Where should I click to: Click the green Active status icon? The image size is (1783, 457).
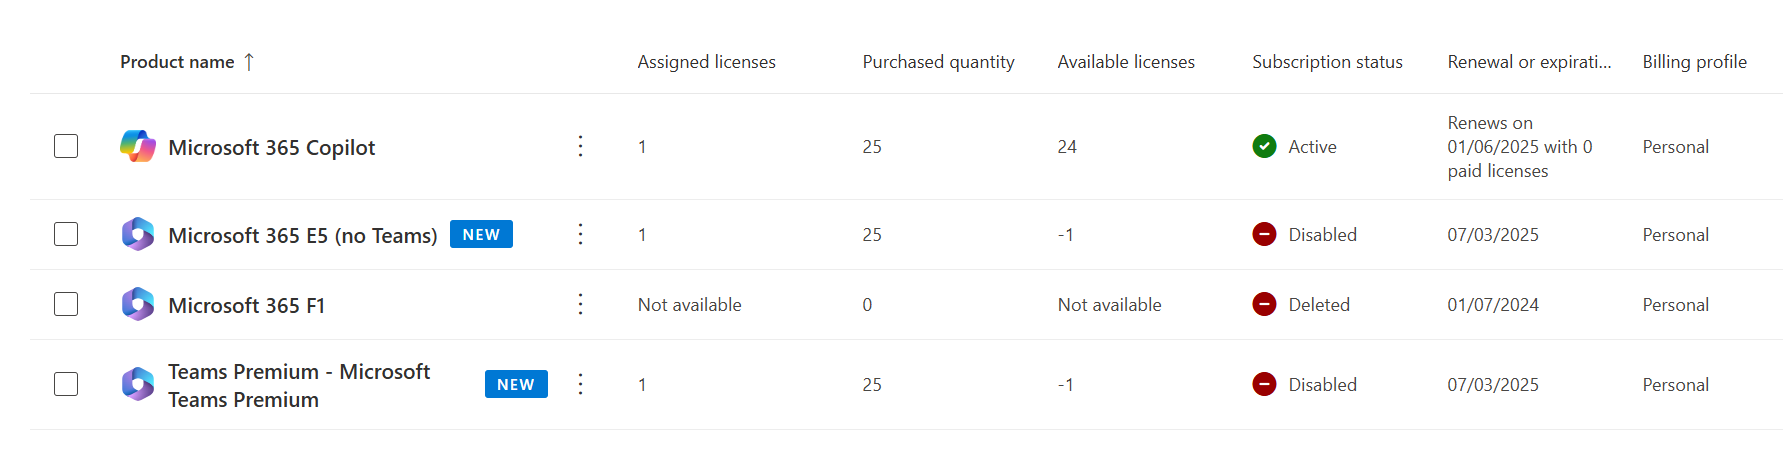pos(1264,146)
